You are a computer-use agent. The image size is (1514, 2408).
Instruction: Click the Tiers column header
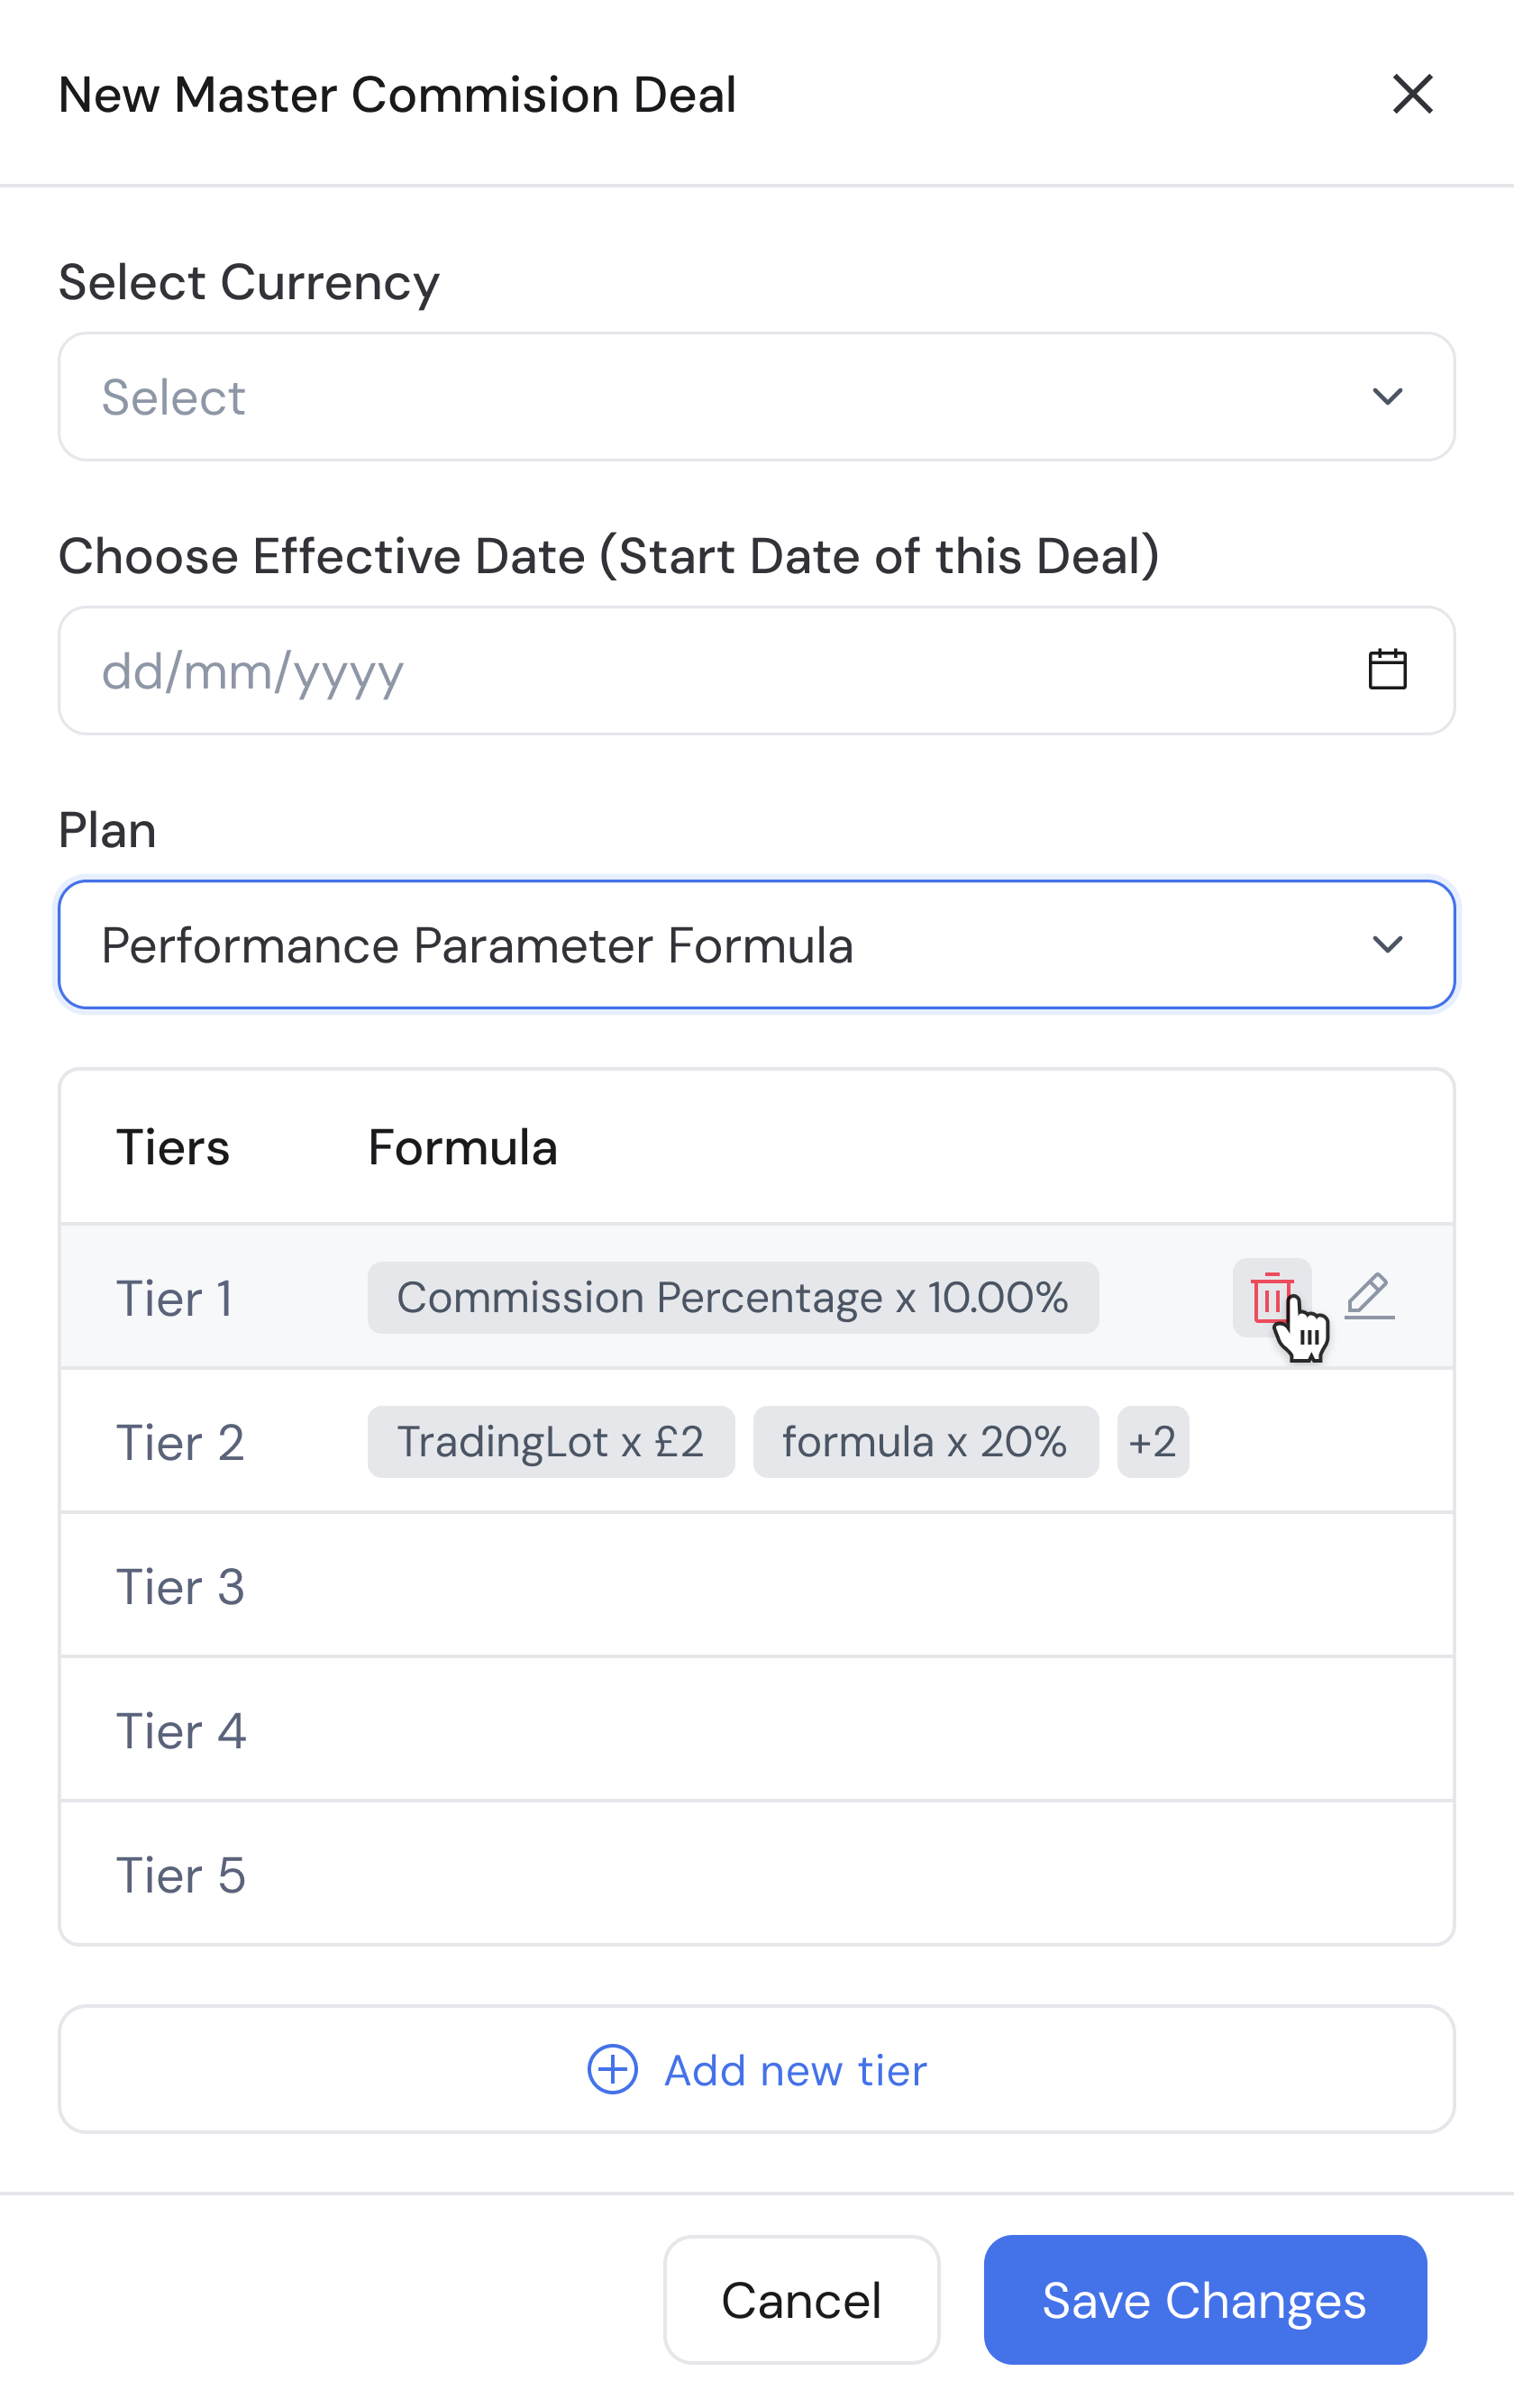click(x=175, y=1148)
